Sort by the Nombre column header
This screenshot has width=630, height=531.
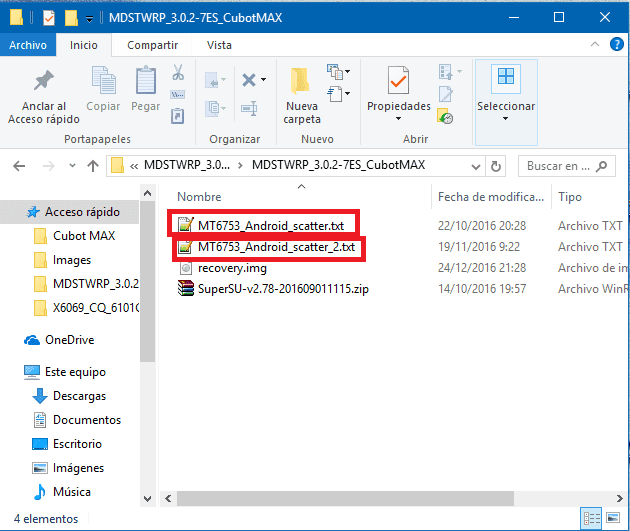point(199,197)
